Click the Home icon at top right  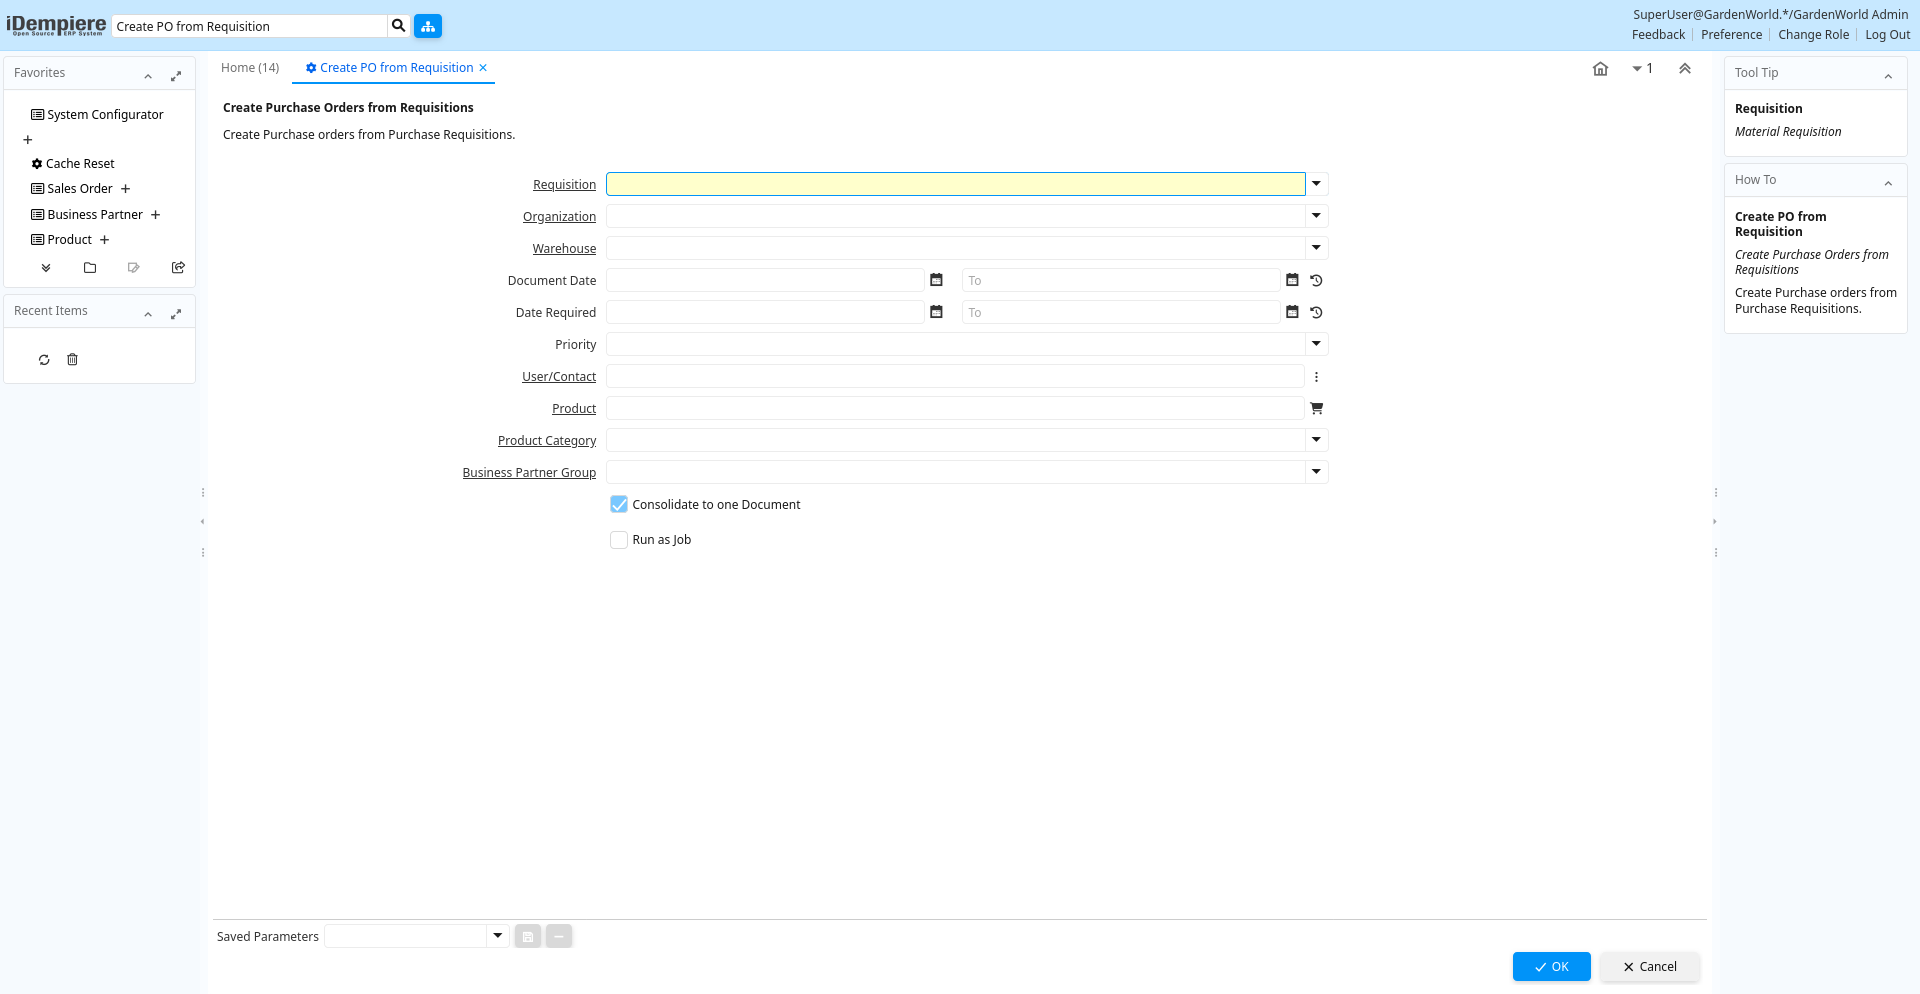click(x=1600, y=69)
